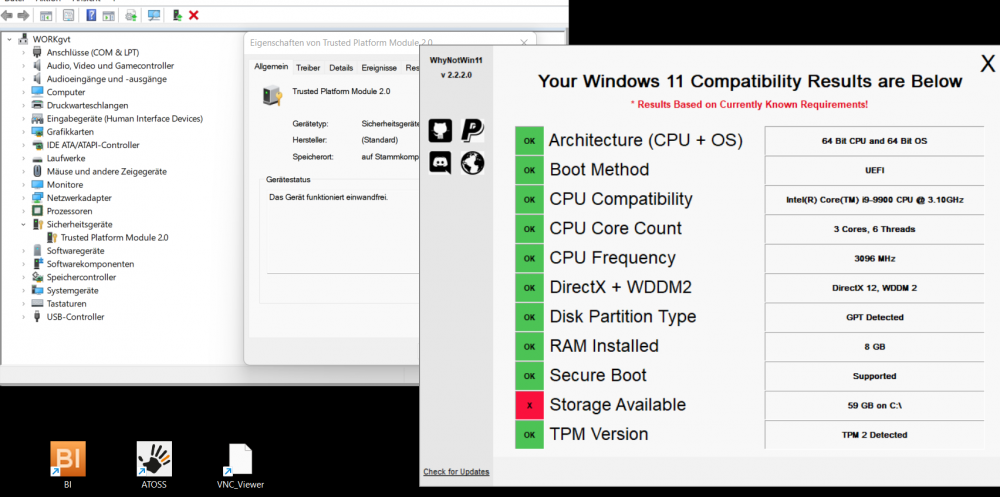
Task: Expand the Grafikkarten node
Action: point(24,131)
